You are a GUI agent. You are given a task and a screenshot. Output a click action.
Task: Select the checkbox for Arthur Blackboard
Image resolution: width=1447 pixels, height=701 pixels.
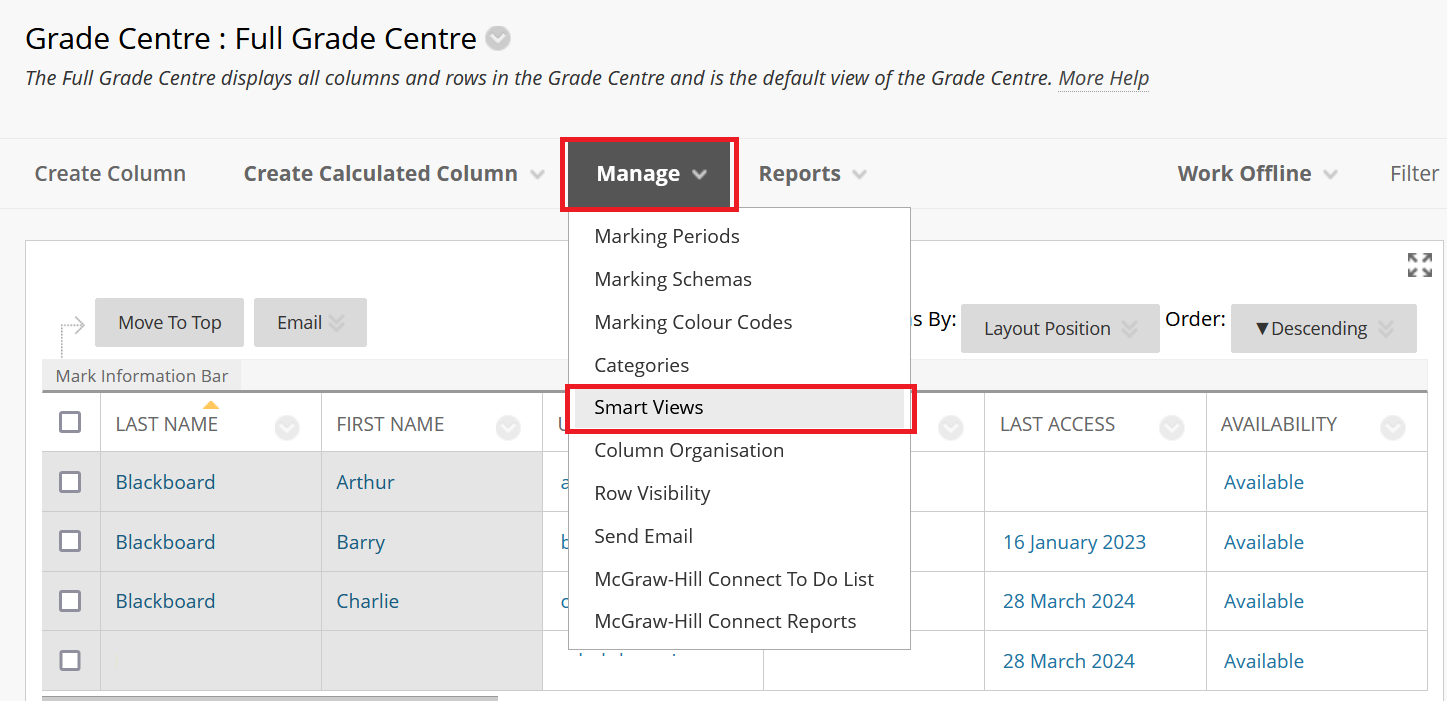70,482
